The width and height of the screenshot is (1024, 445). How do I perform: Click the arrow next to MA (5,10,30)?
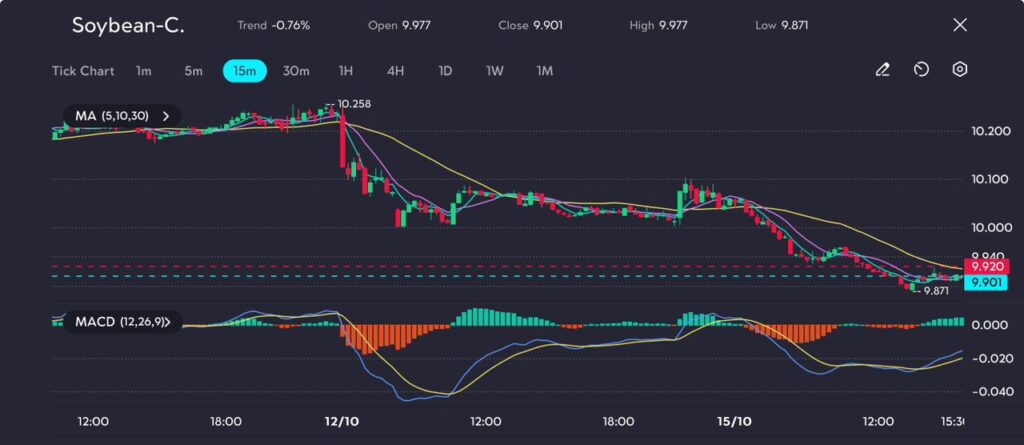pyautogui.click(x=166, y=116)
